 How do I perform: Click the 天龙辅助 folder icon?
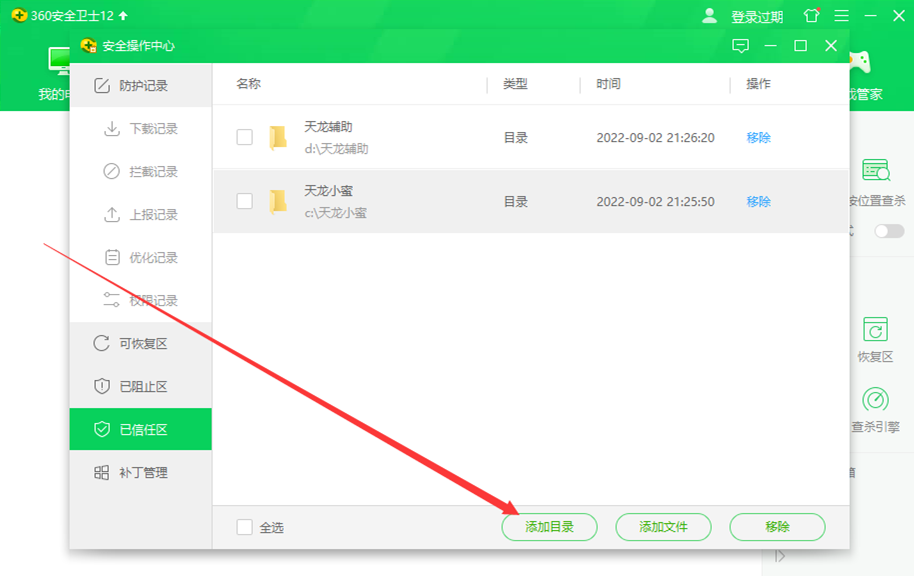click(x=278, y=138)
